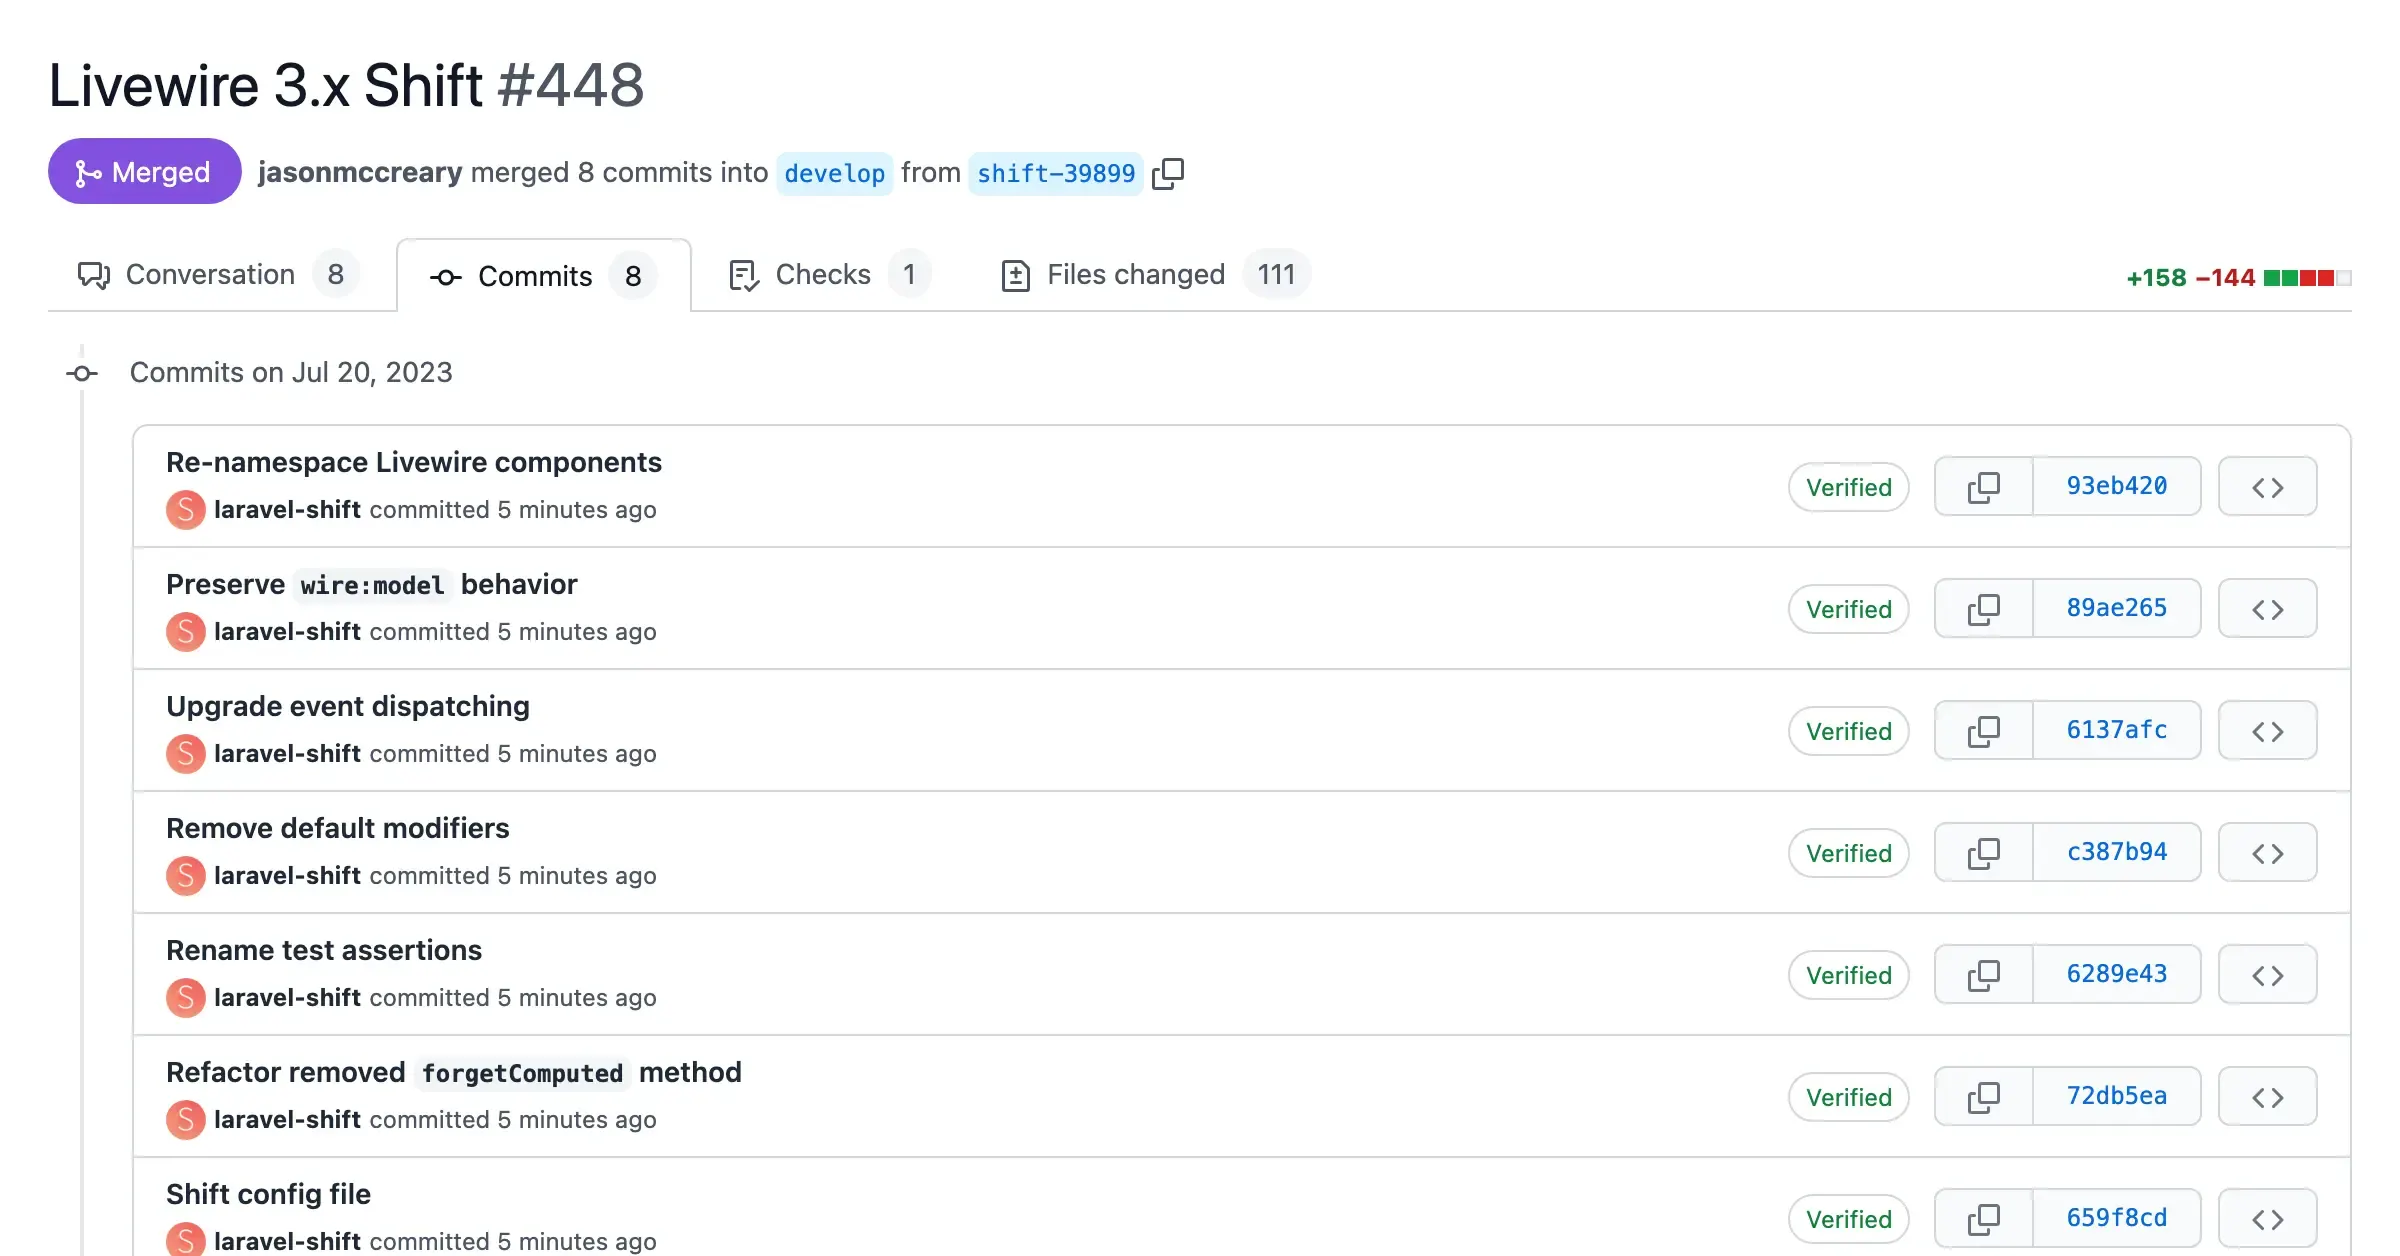Switch to the Checks tab

(822, 274)
